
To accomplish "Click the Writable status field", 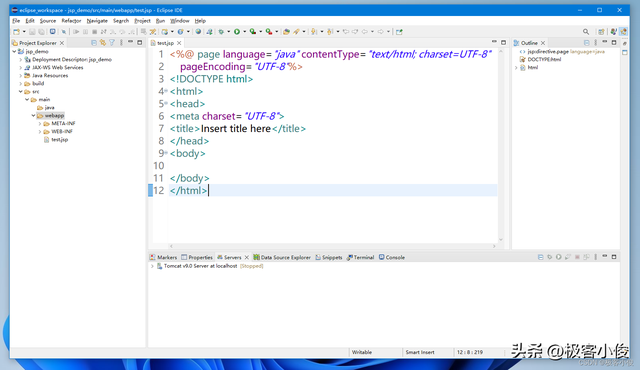I will coord(362,352).
